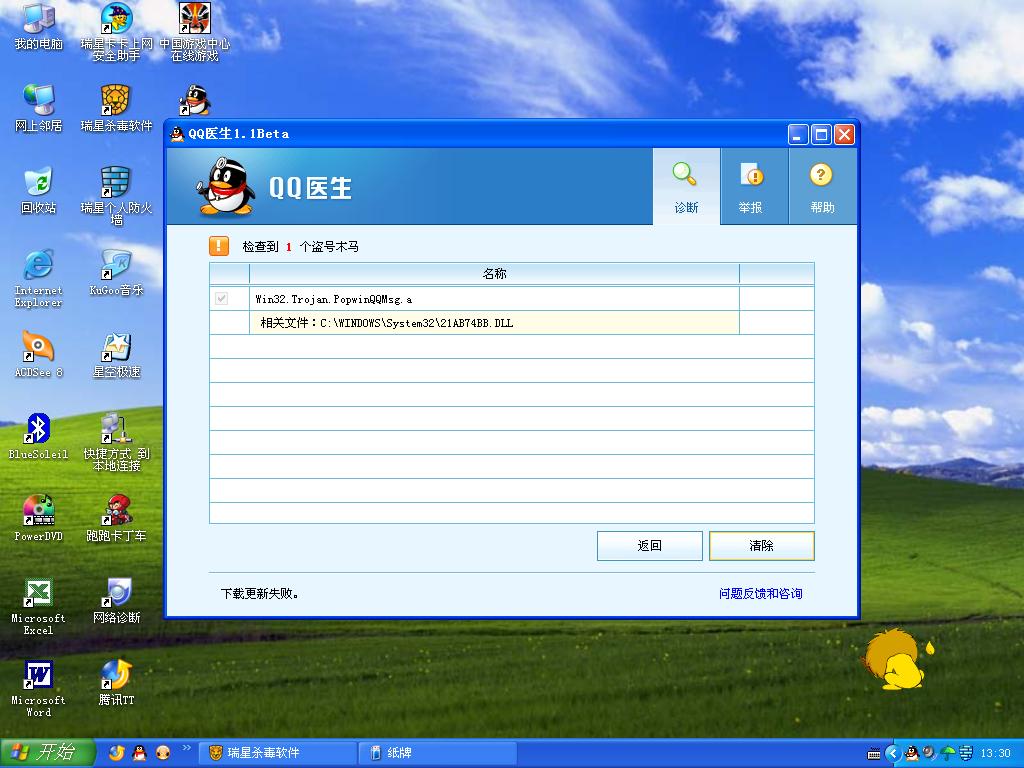Click QQ penguin icon in system tray
Screen dimensions: 1024x768
[x=912, y=753]
